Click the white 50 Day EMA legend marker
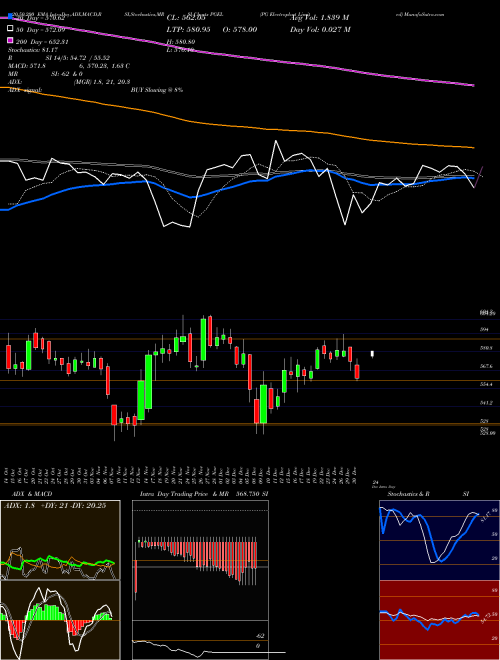The height and width of the screenshot is (660, 500). (x=10, y=29)
